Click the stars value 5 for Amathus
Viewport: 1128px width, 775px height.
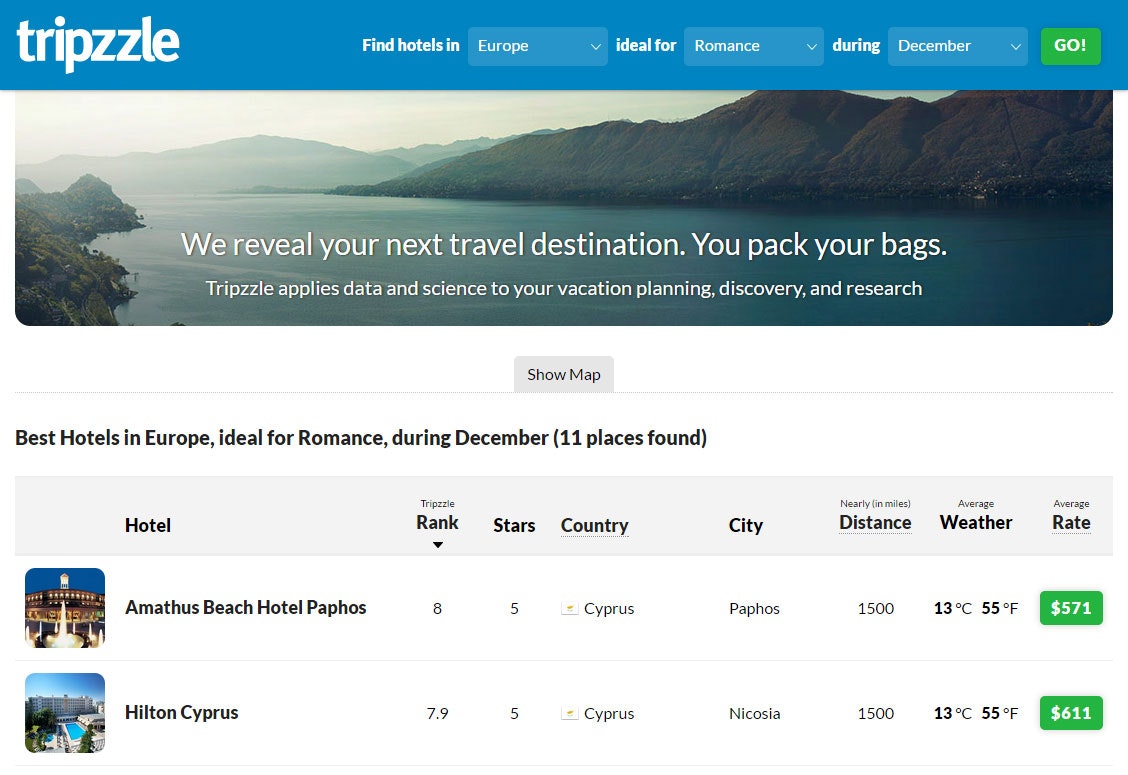click(x=514, y=609)
